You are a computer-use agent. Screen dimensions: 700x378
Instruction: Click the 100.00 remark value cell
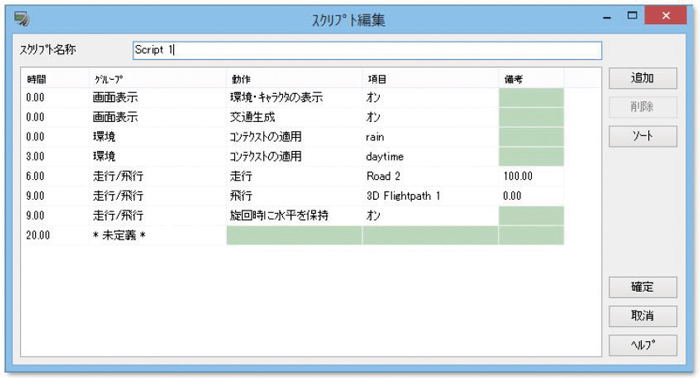click(531, 176)
